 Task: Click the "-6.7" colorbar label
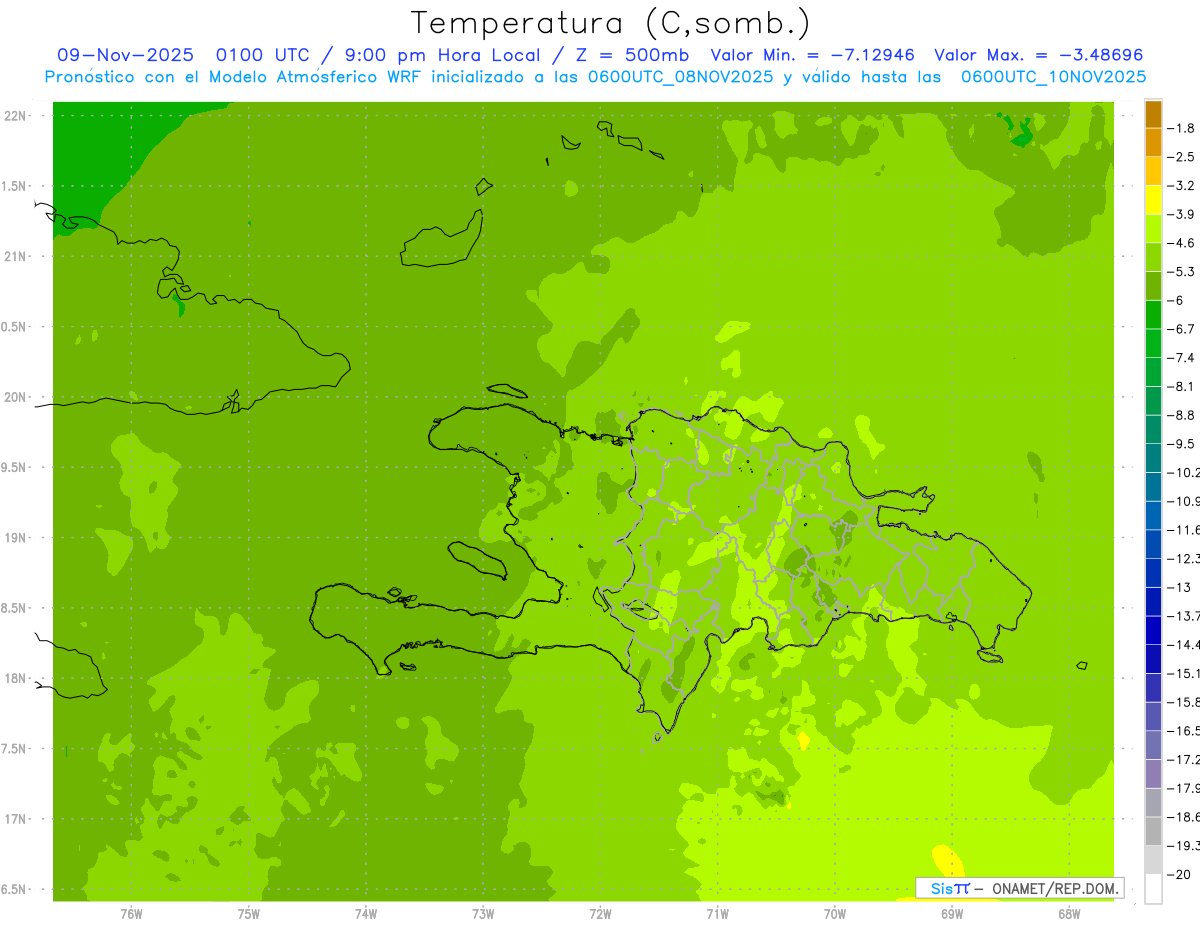(1181, 329)
